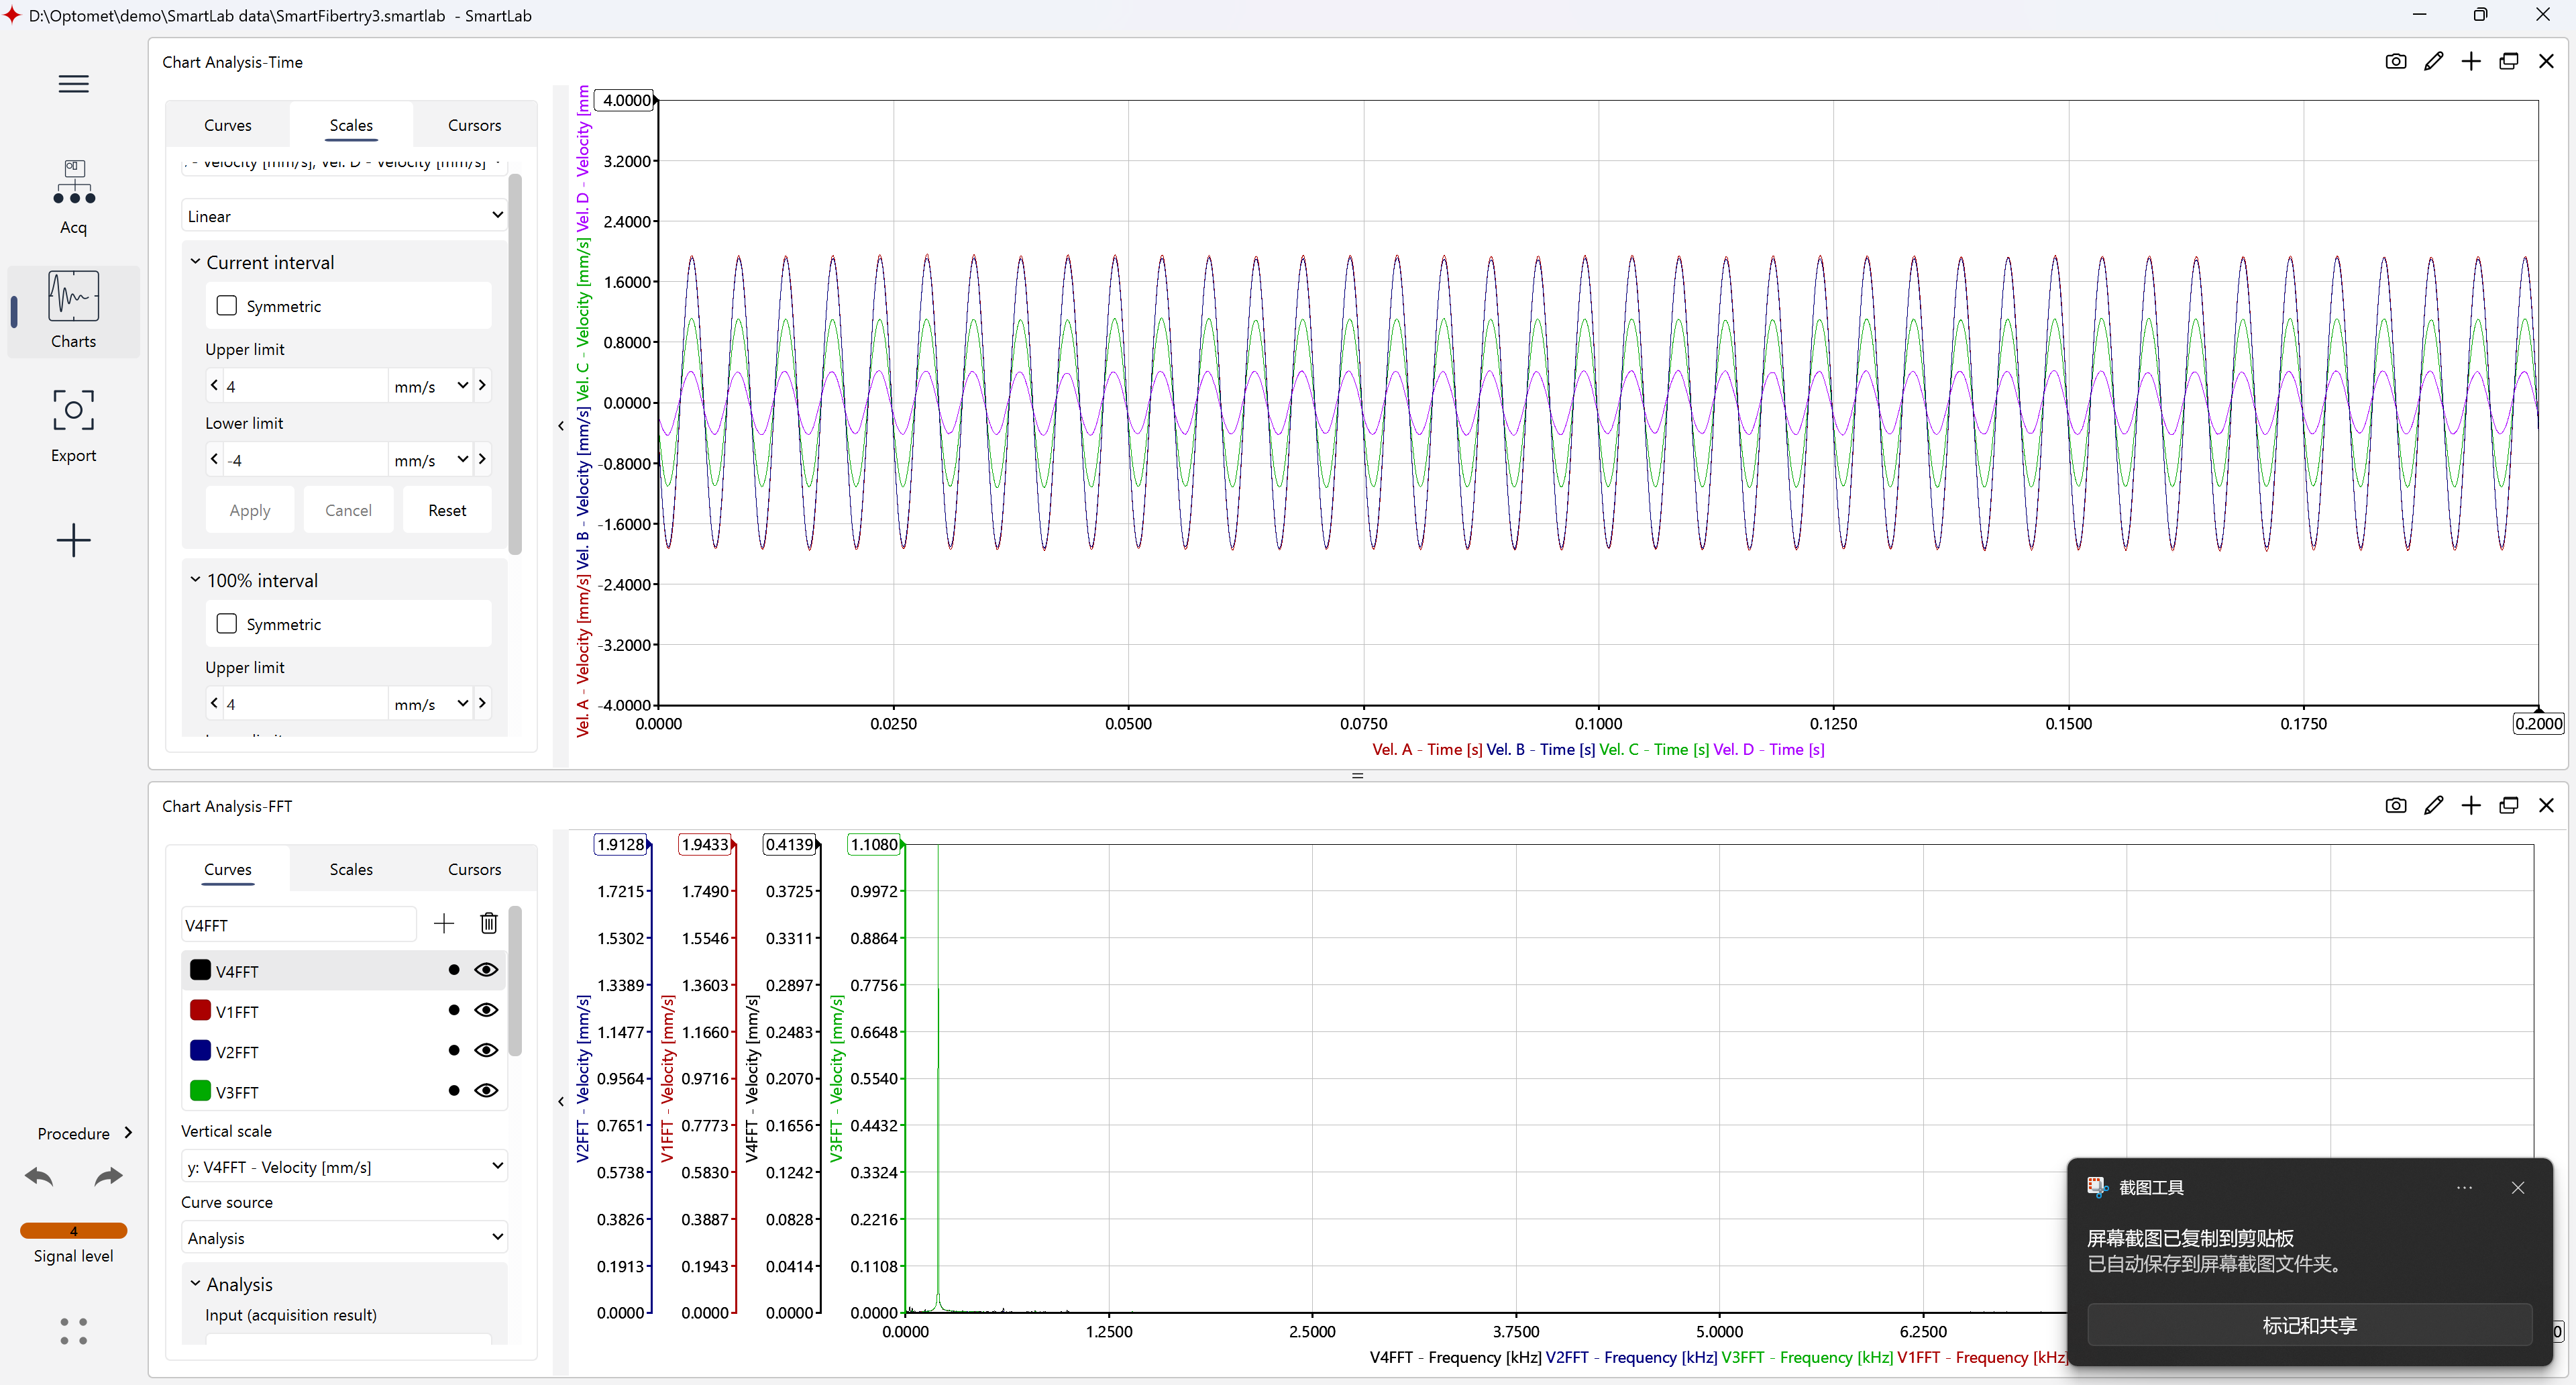Click pencil edit icon in Chart Analysis-FFT
The width and height of the screenshot is (2576, 1385).
pos(2433,806)
